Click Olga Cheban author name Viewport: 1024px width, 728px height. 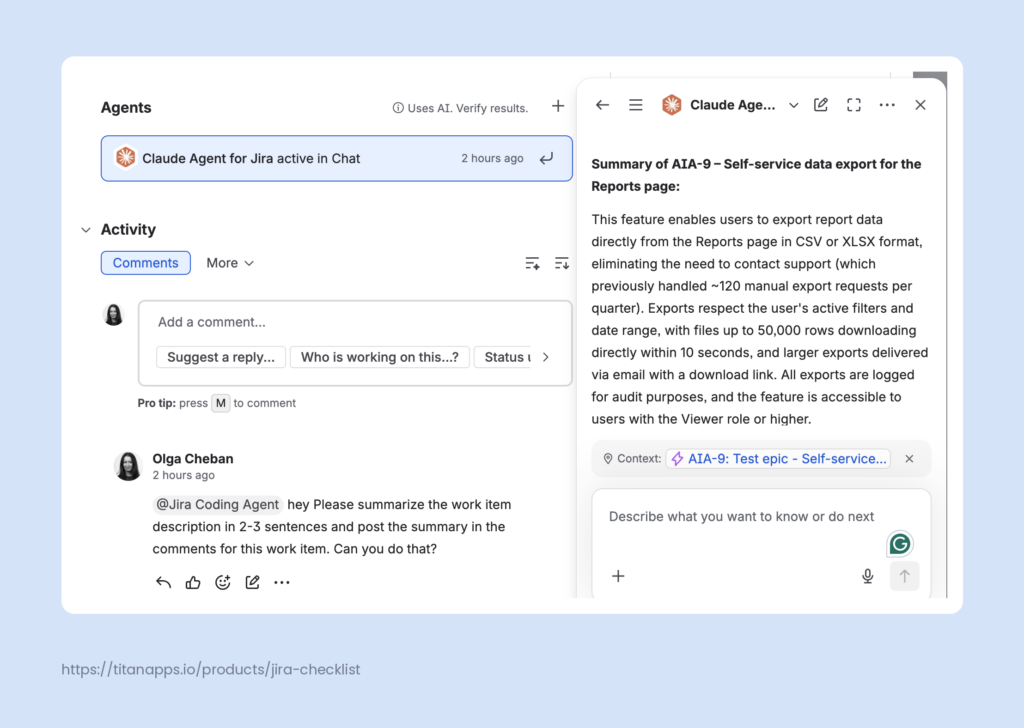coord(193,459)
